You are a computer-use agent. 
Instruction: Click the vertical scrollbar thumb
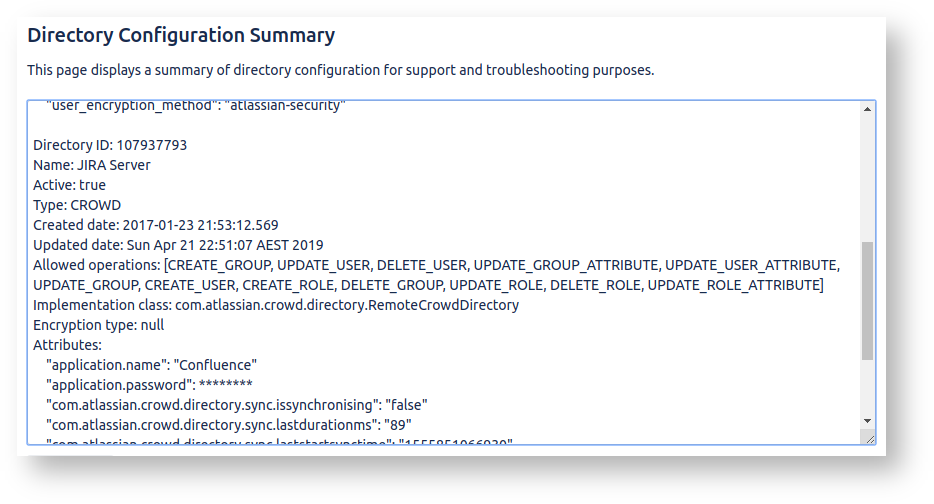coord(867,300)
